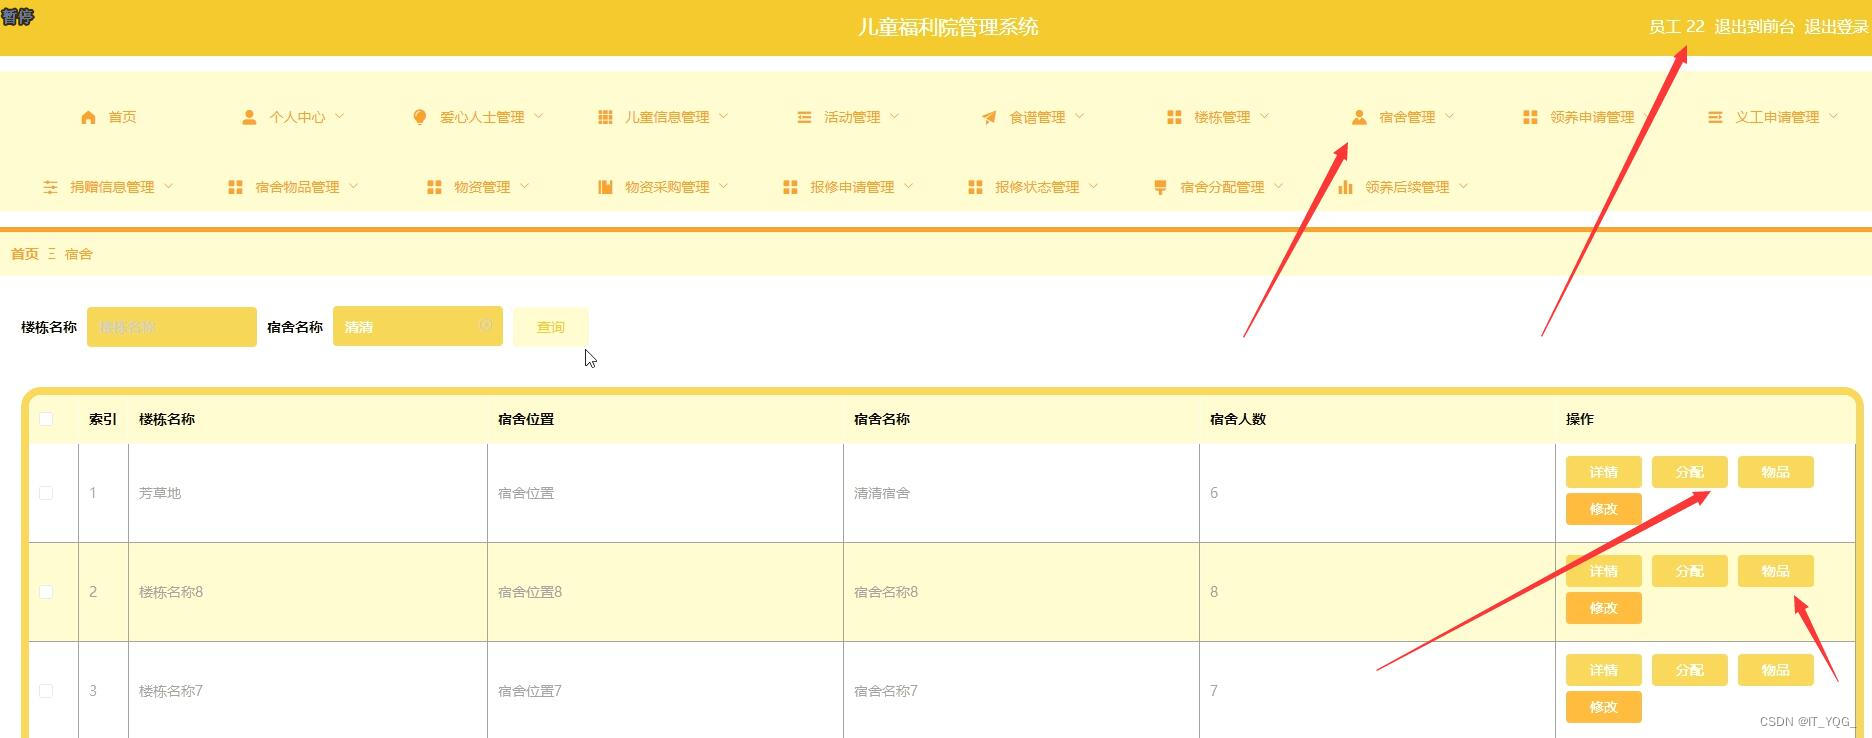Check the row for 楼栋名称7
Screen dimensions: 1872x738
point(46,691)
